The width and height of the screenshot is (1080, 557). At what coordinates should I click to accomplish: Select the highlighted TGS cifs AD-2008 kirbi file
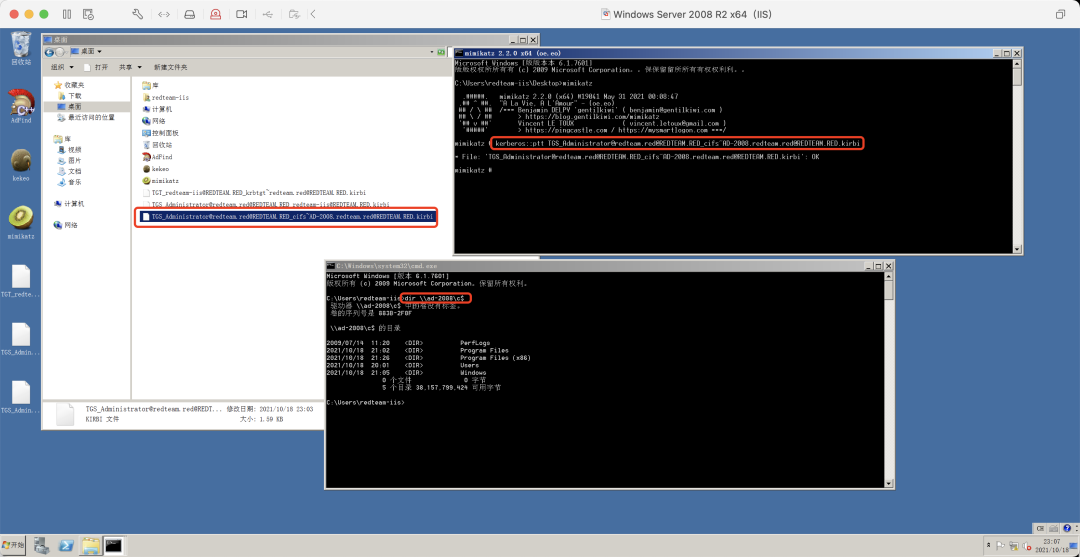point(287,216)
